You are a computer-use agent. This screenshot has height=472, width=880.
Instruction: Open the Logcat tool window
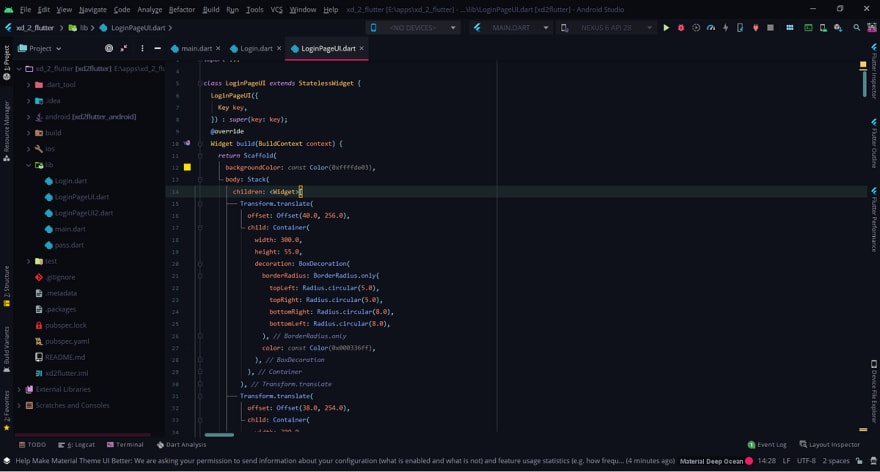tap(76, 444)
